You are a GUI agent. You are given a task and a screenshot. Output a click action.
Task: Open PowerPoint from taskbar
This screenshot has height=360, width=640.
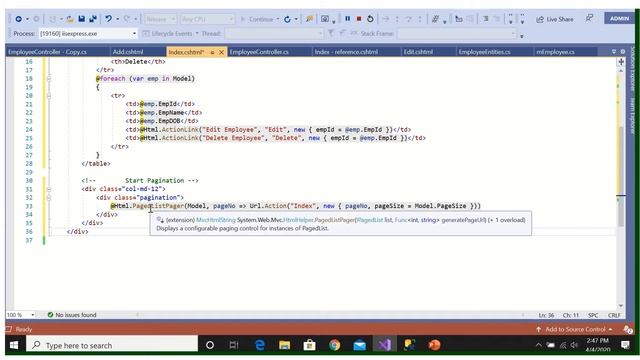coord(434,345)
